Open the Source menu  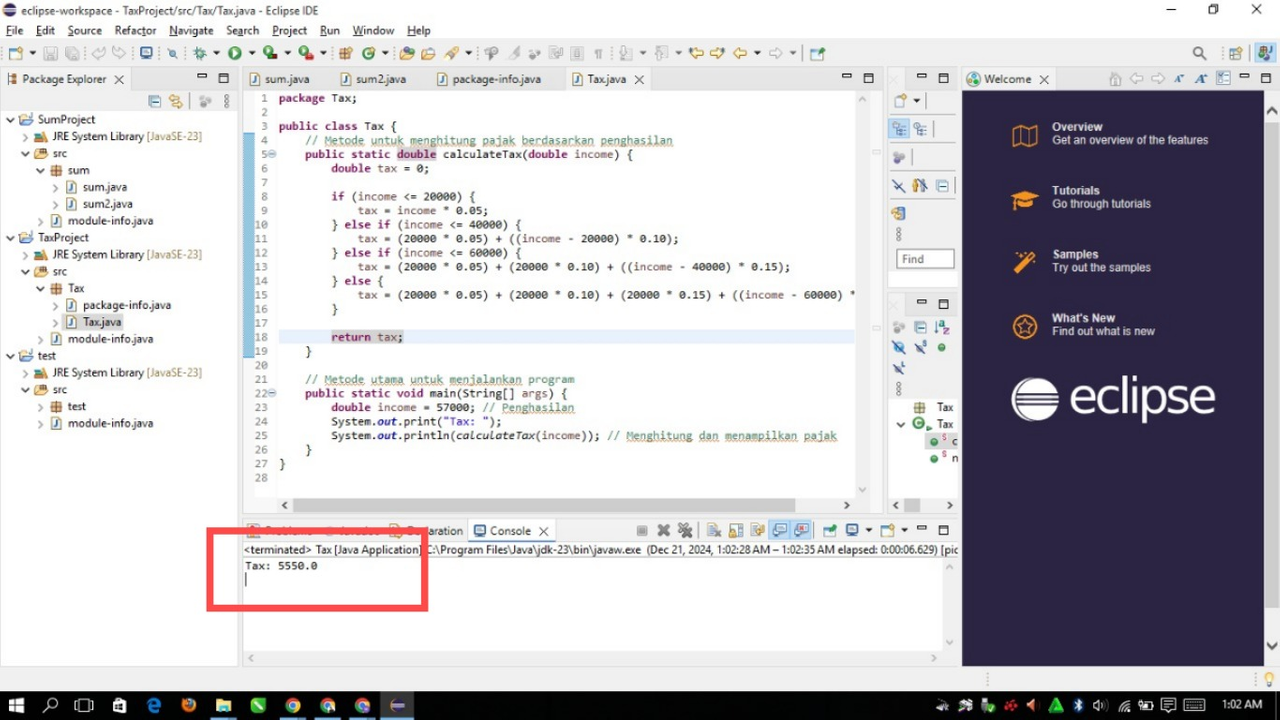[84, 30]
